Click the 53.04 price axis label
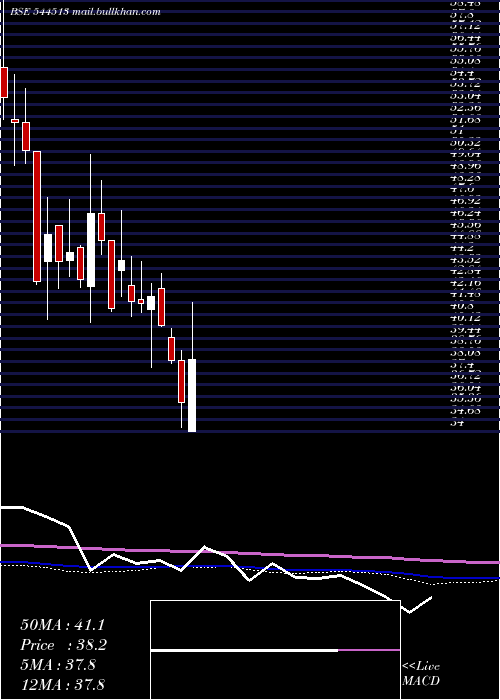Viewport: 500px width, 700px height. point(466,96)
